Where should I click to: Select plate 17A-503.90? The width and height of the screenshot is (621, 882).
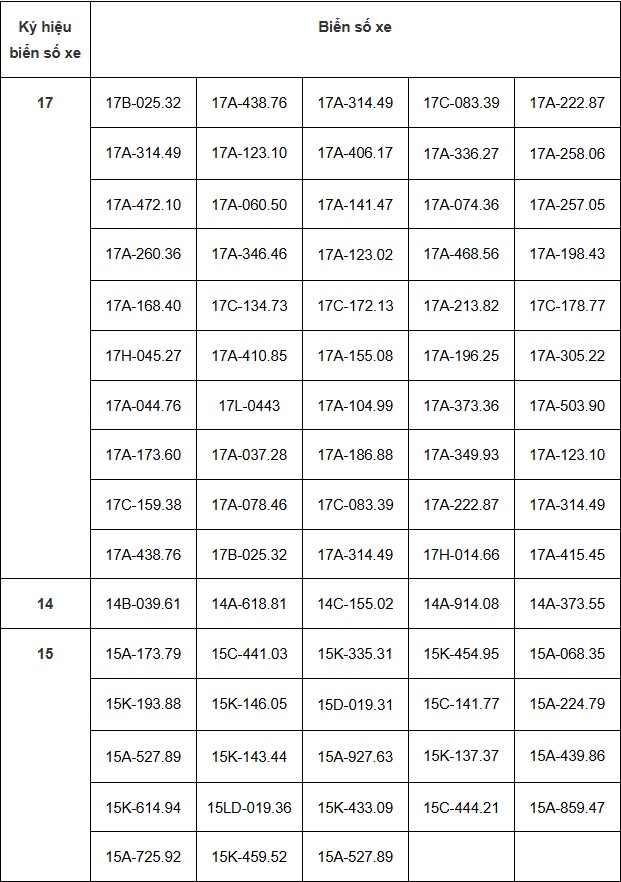point(567,405)
